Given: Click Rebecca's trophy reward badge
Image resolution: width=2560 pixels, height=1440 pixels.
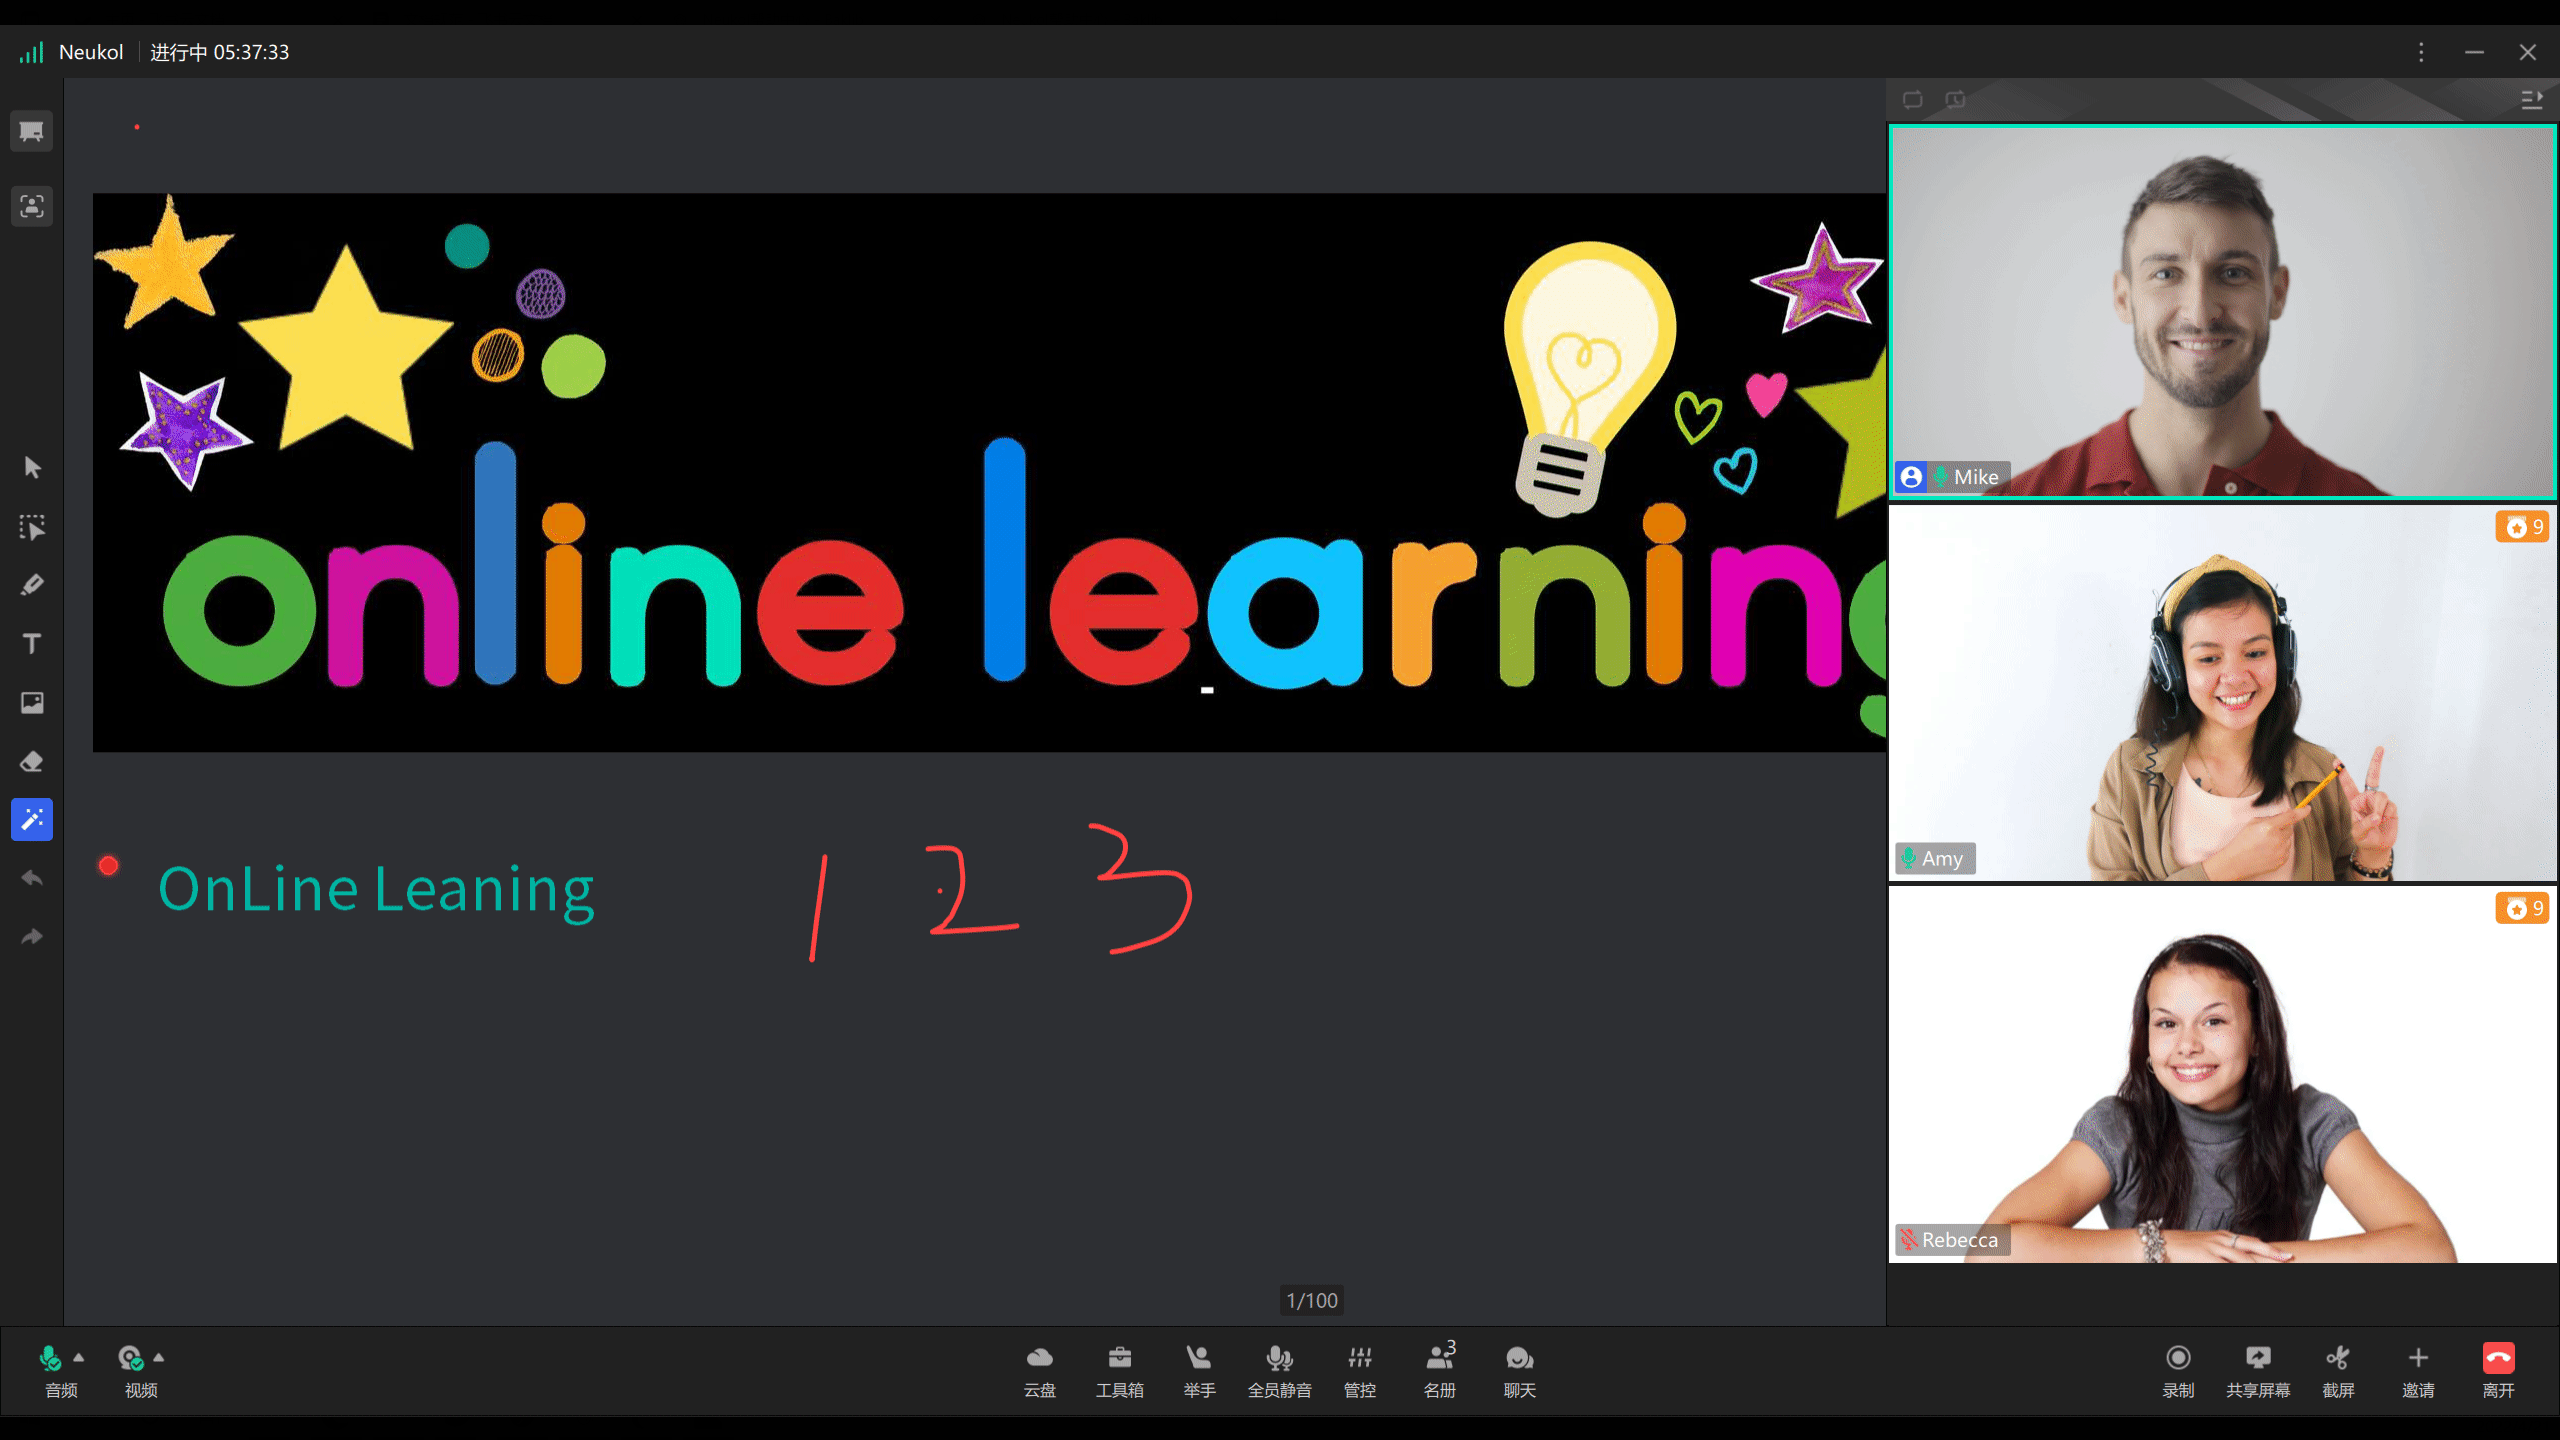Looking at the screenshot, I should coord(2522,908).
